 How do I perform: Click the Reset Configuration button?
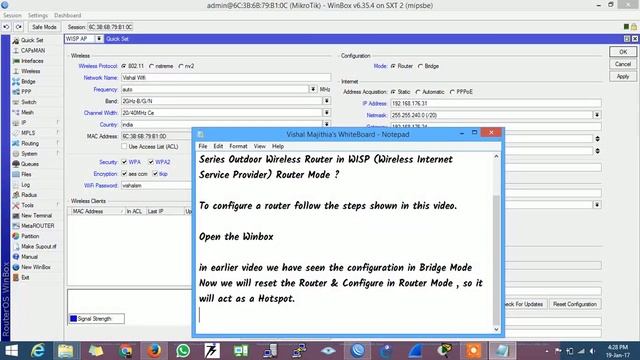point(575,304)
